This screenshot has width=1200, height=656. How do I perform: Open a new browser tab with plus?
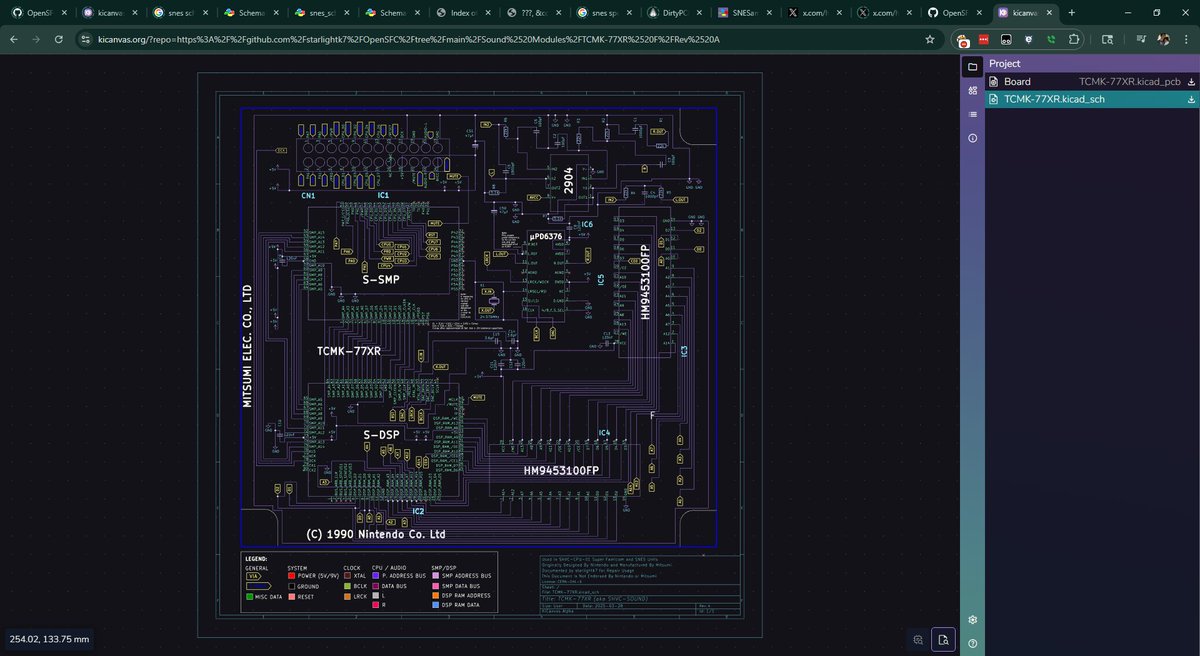pyautogui.click(x=1071, y=13)
